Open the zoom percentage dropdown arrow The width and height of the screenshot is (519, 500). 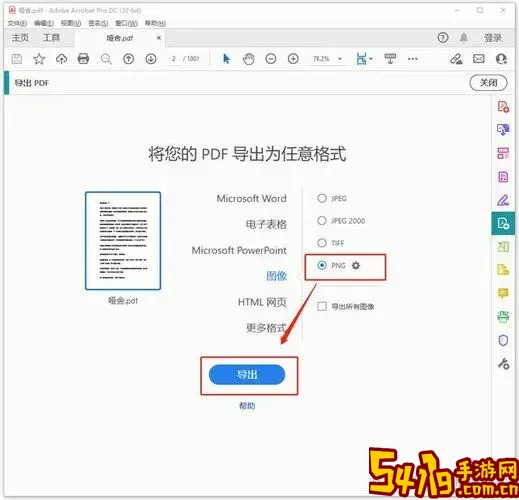tap(340, 59)
